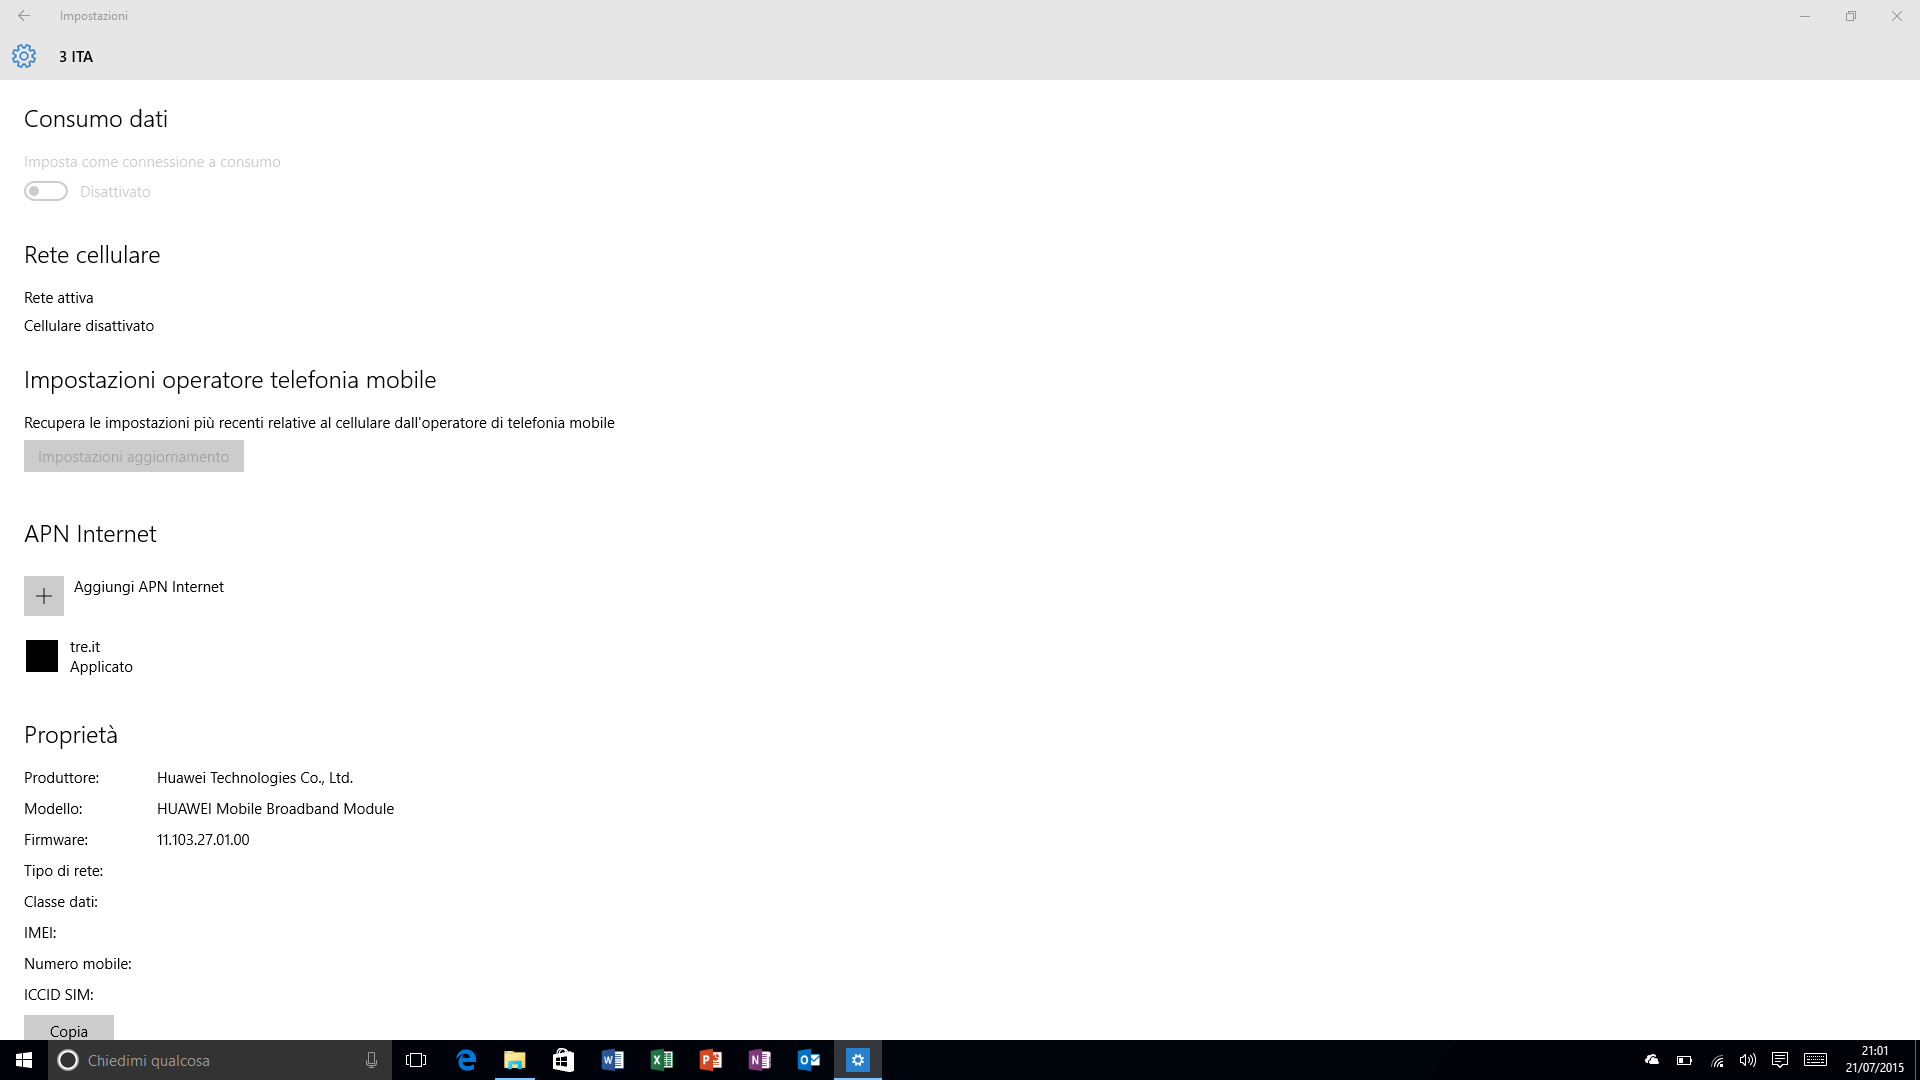Open the Action Center notification icon
This screenshot has height=1080, width=1920.
1780,1060
